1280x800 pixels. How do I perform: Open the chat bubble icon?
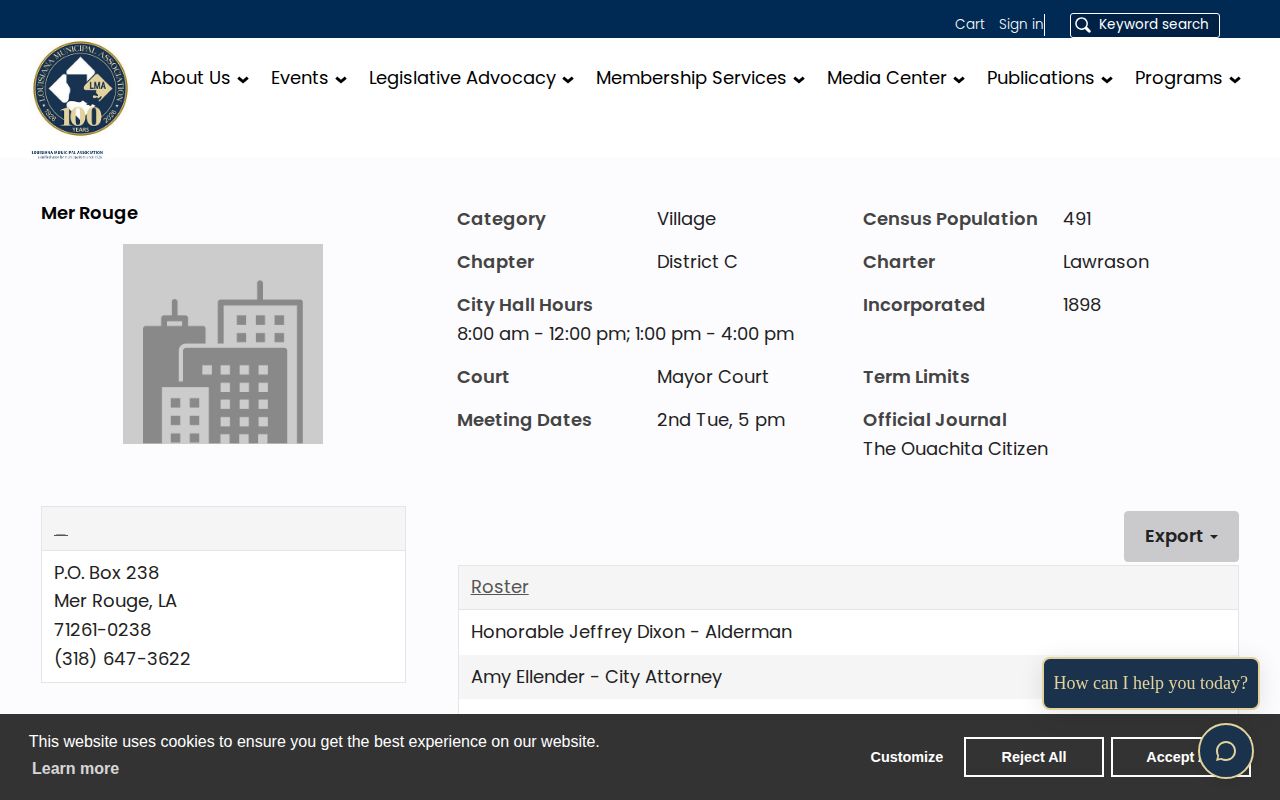1226,751
